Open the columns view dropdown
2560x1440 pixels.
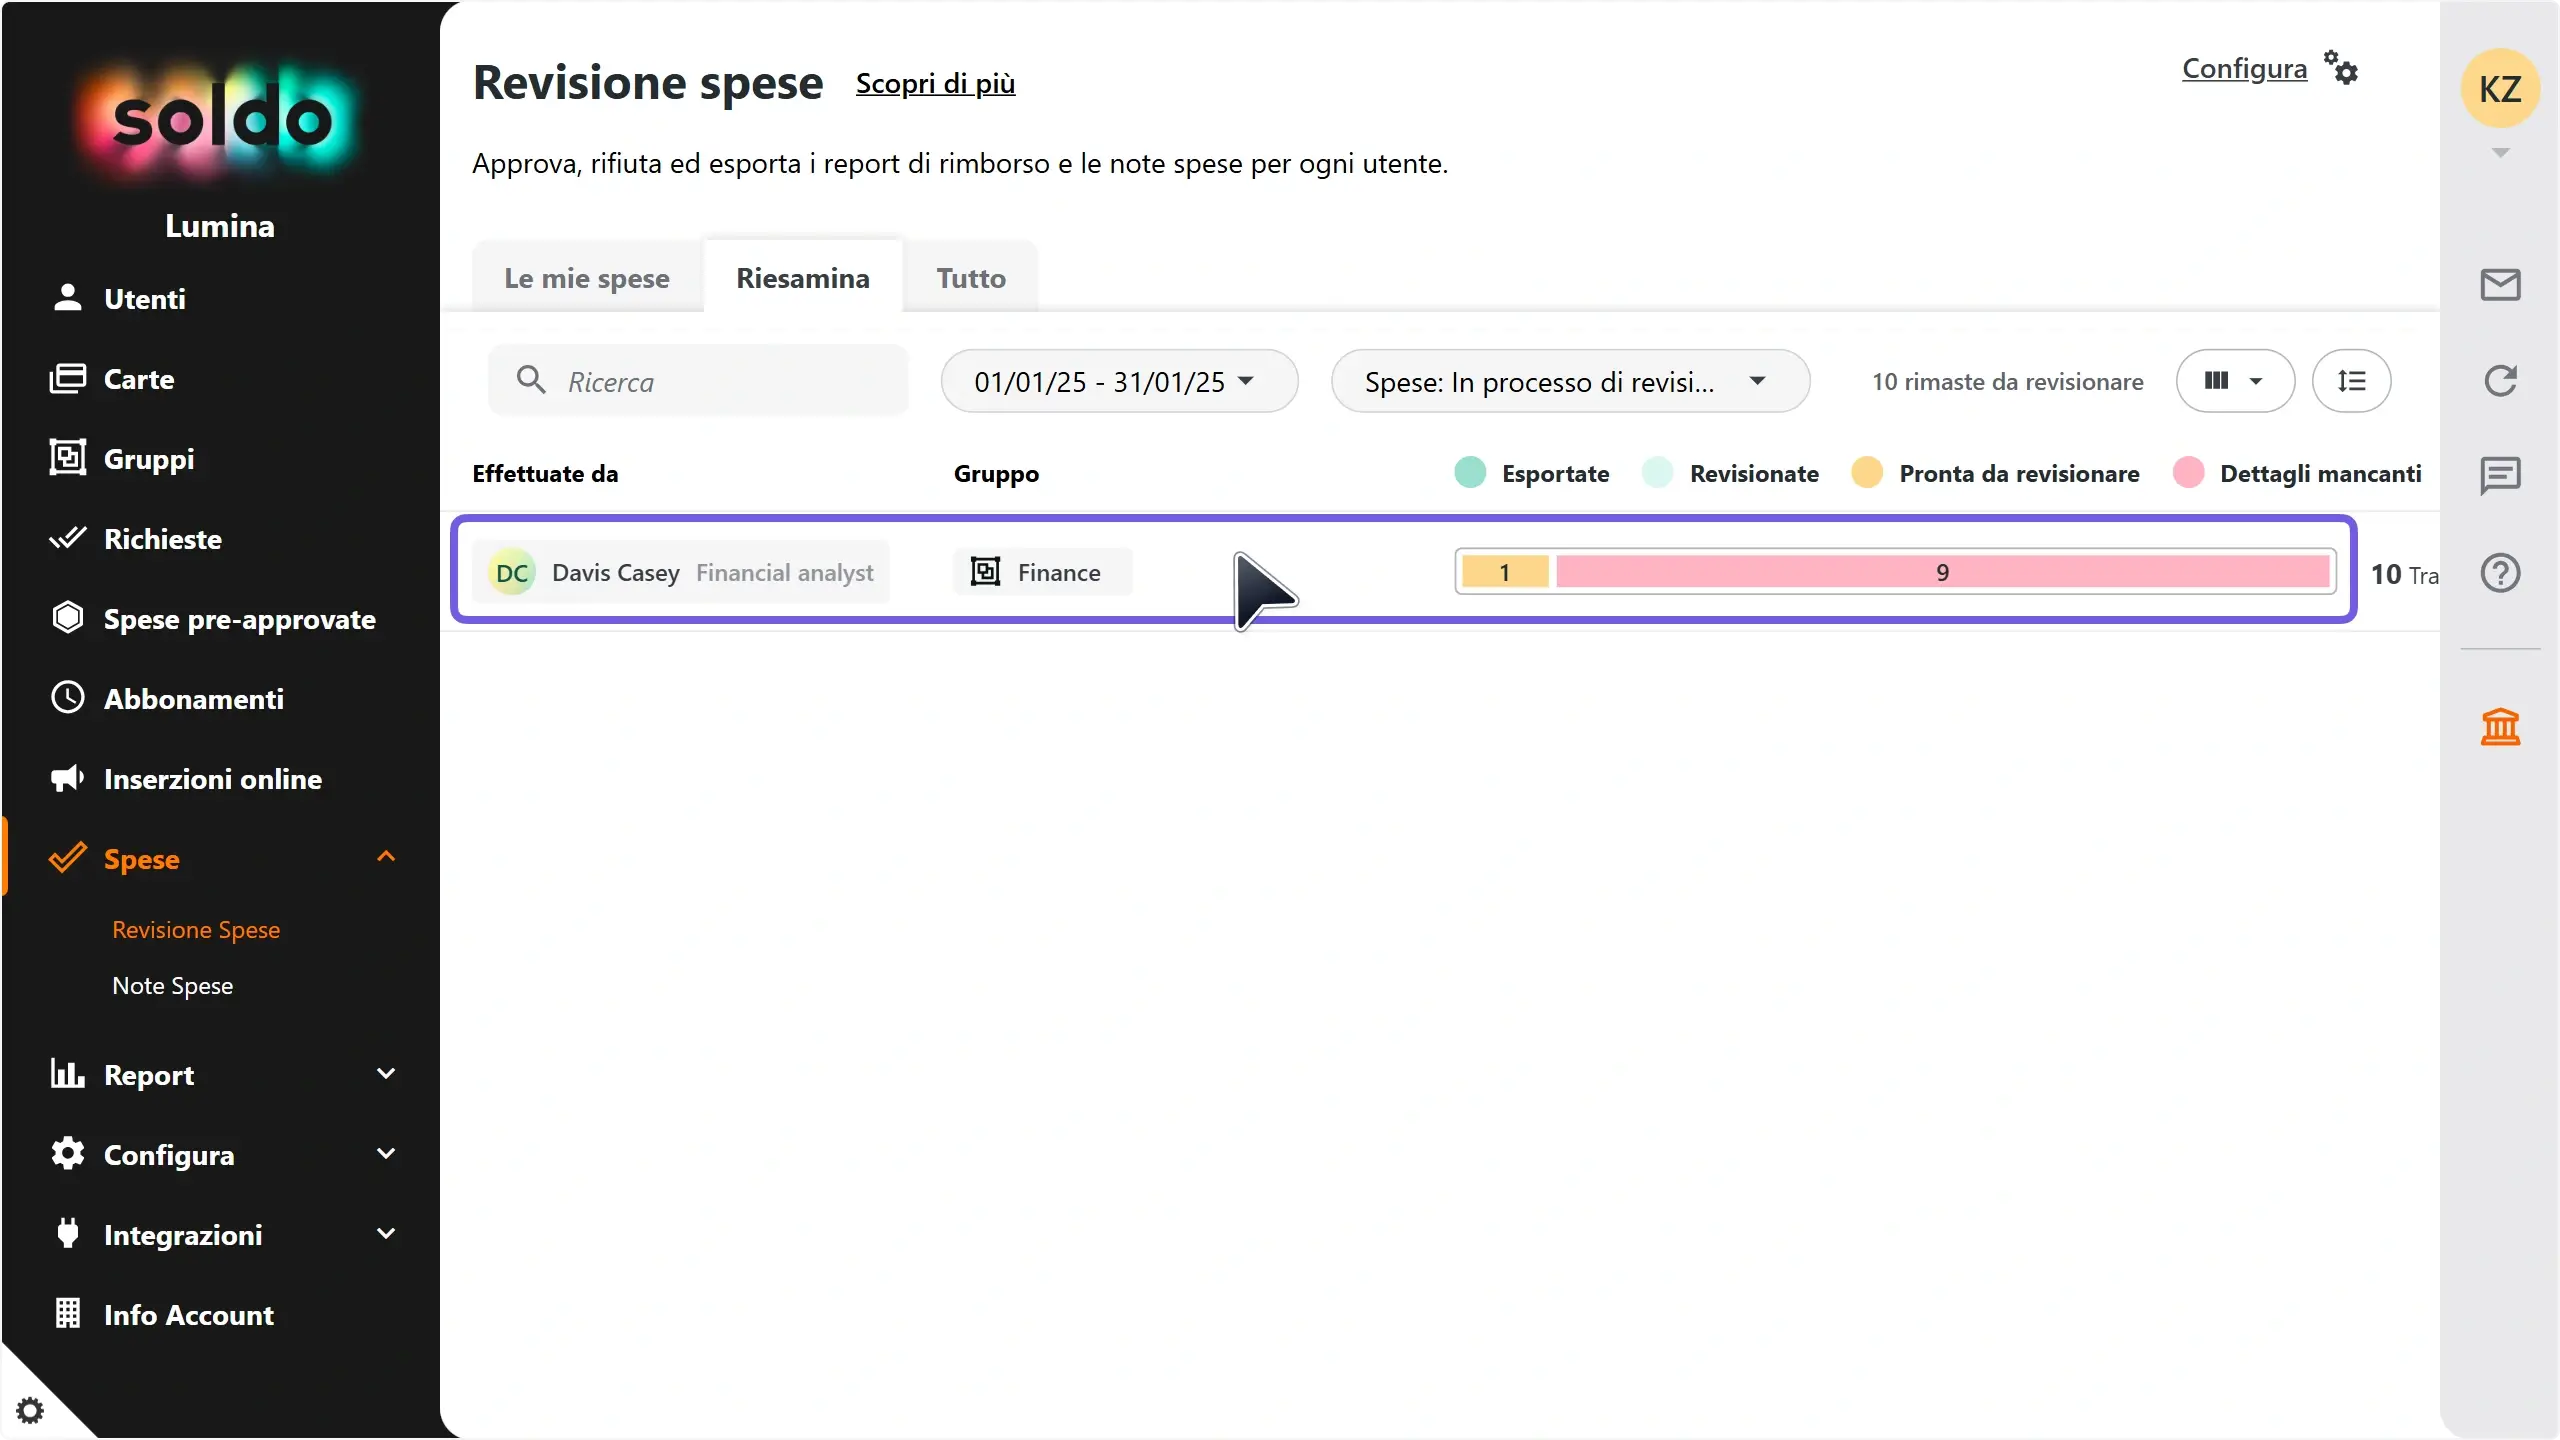click(2235, 381)
